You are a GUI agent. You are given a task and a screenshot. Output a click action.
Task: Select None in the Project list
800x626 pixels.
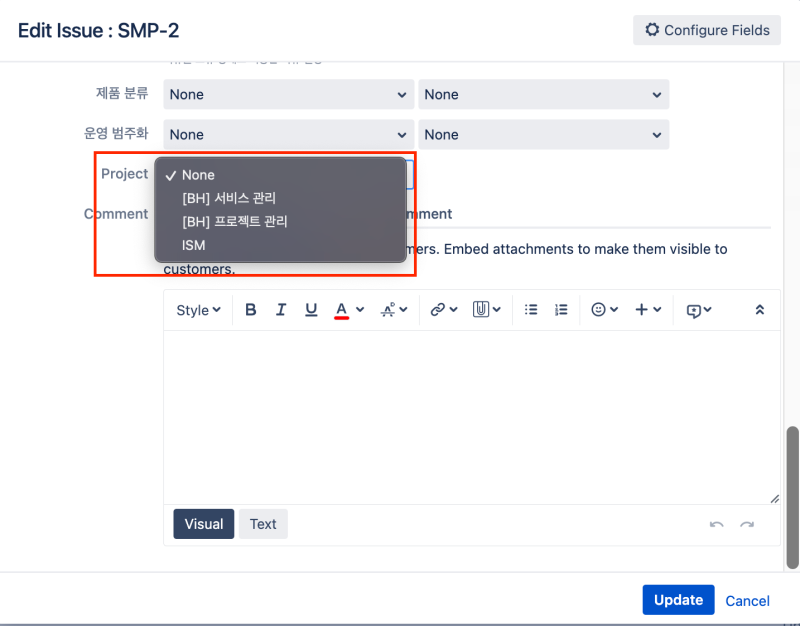coord(280,175)
